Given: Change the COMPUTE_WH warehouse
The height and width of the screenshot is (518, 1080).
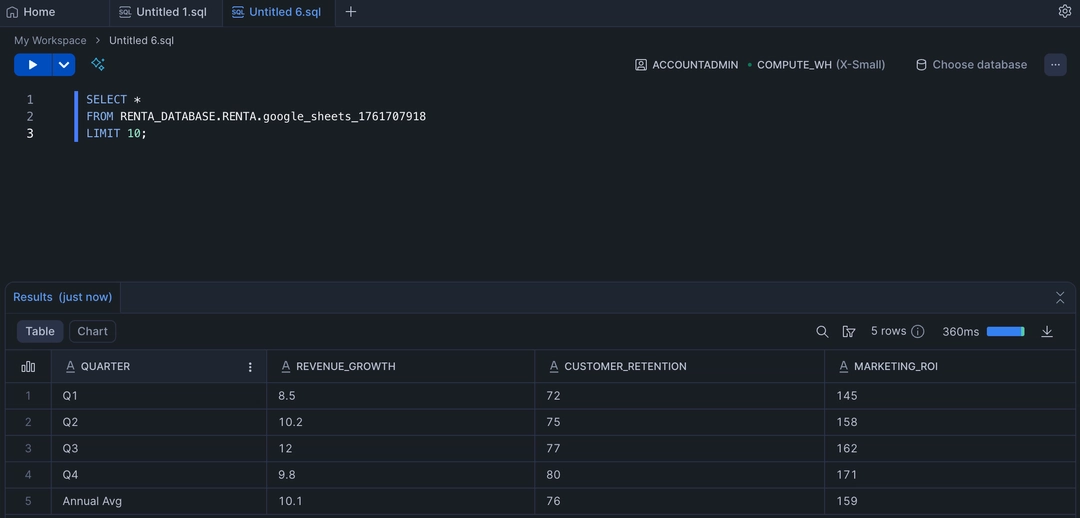Looking at the screenshot, I should click(820, 65).
